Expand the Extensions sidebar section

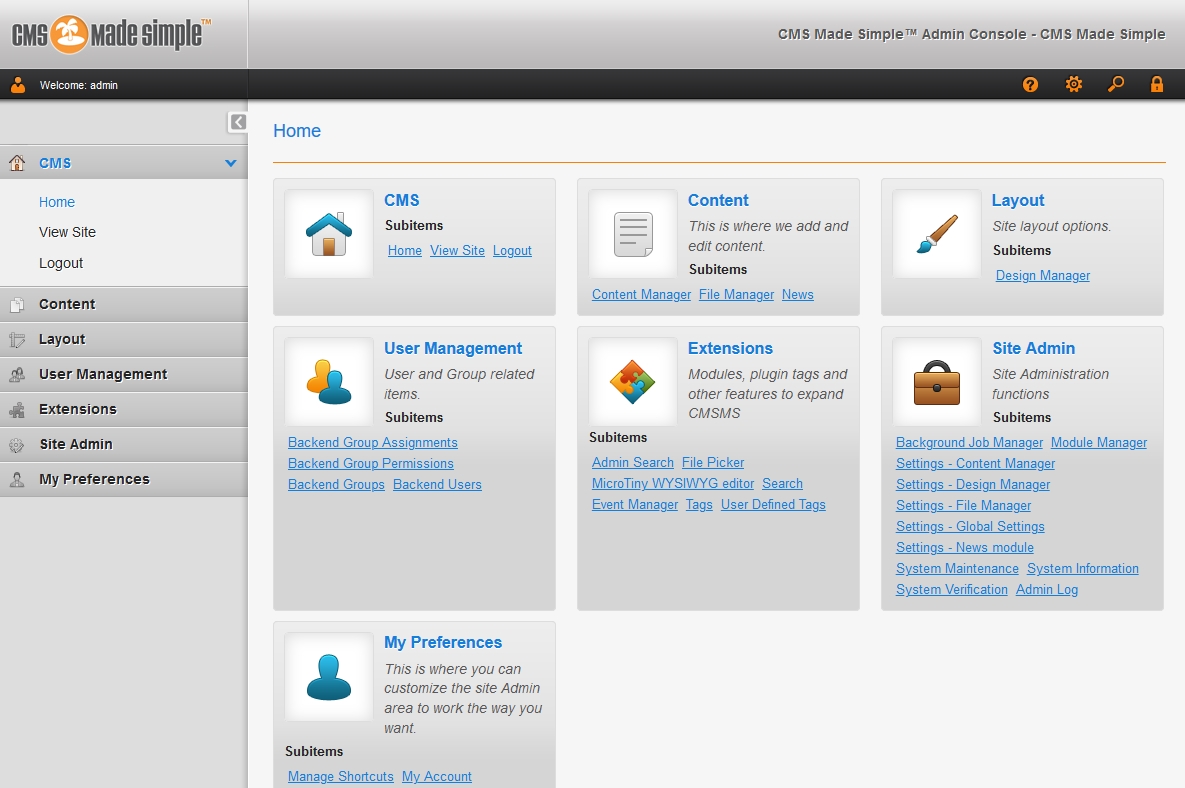(x=124, y=409)
